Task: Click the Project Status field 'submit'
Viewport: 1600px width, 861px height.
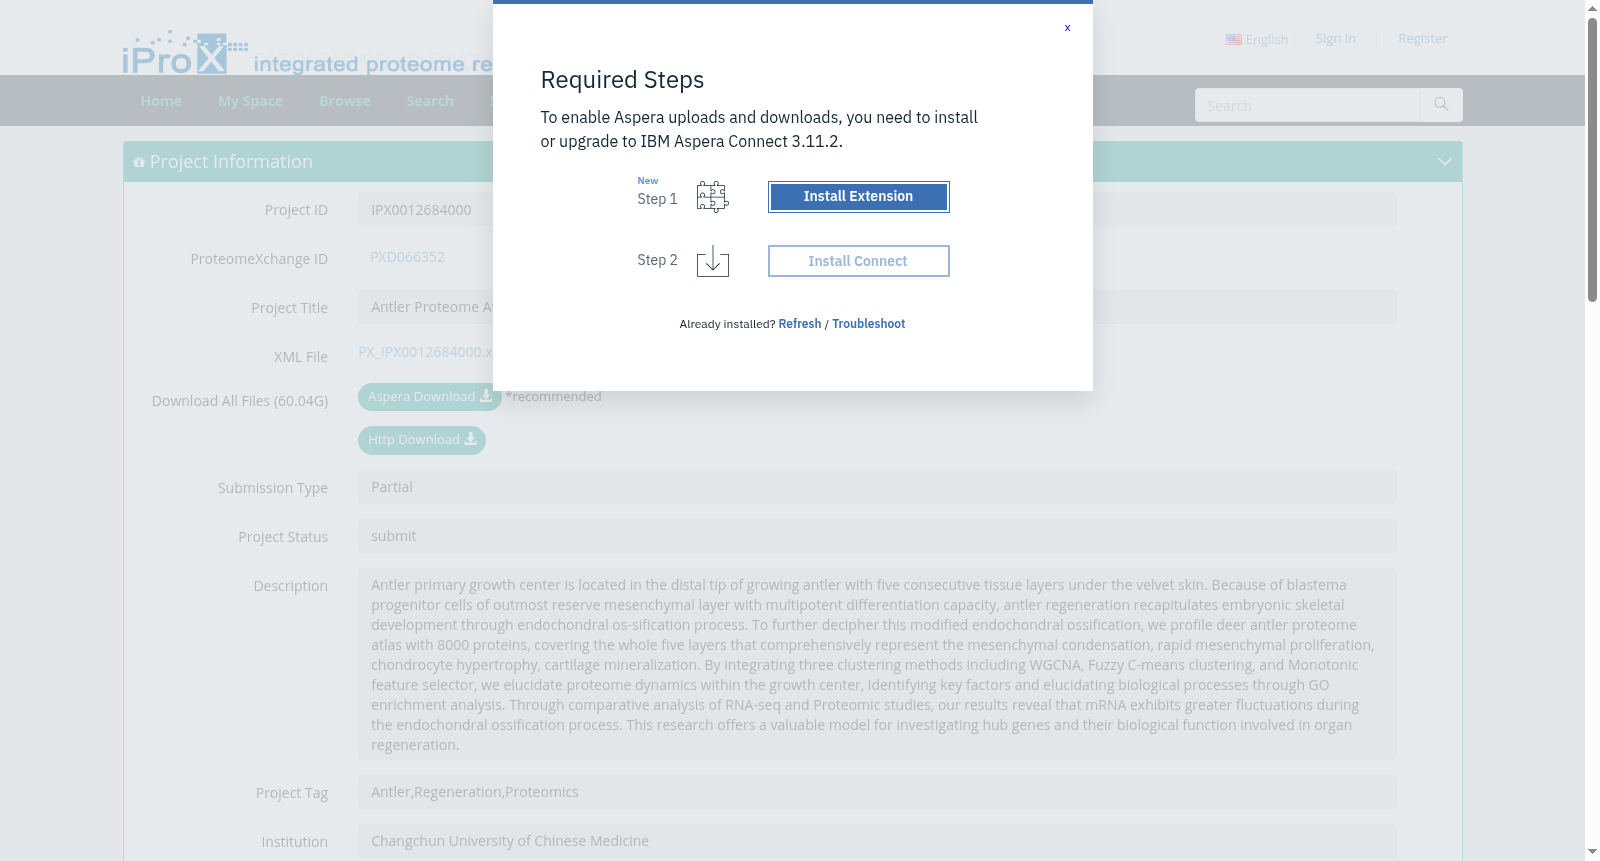Action: pos(877,536)
